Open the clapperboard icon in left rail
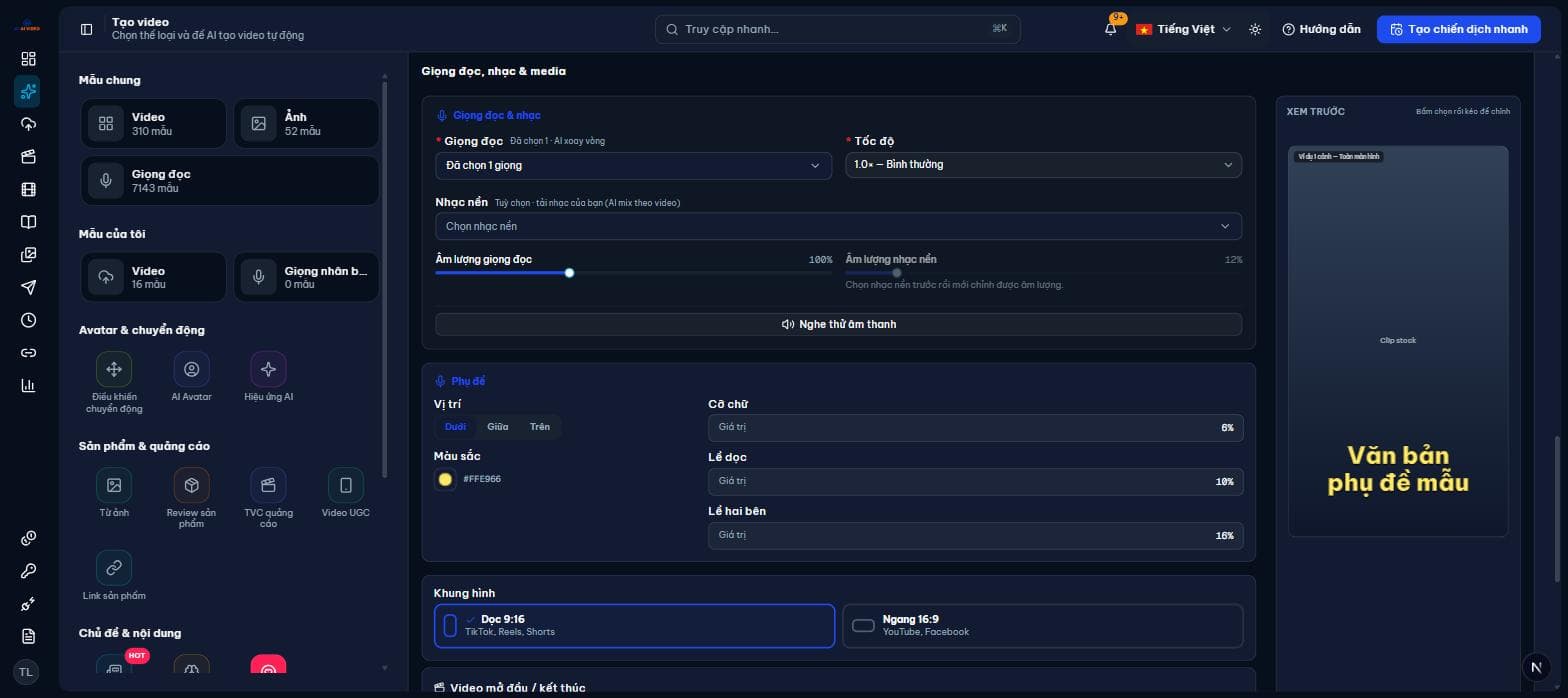This screenshot has height=698, width=1568. pyautogui.click(x=28, y=157)
